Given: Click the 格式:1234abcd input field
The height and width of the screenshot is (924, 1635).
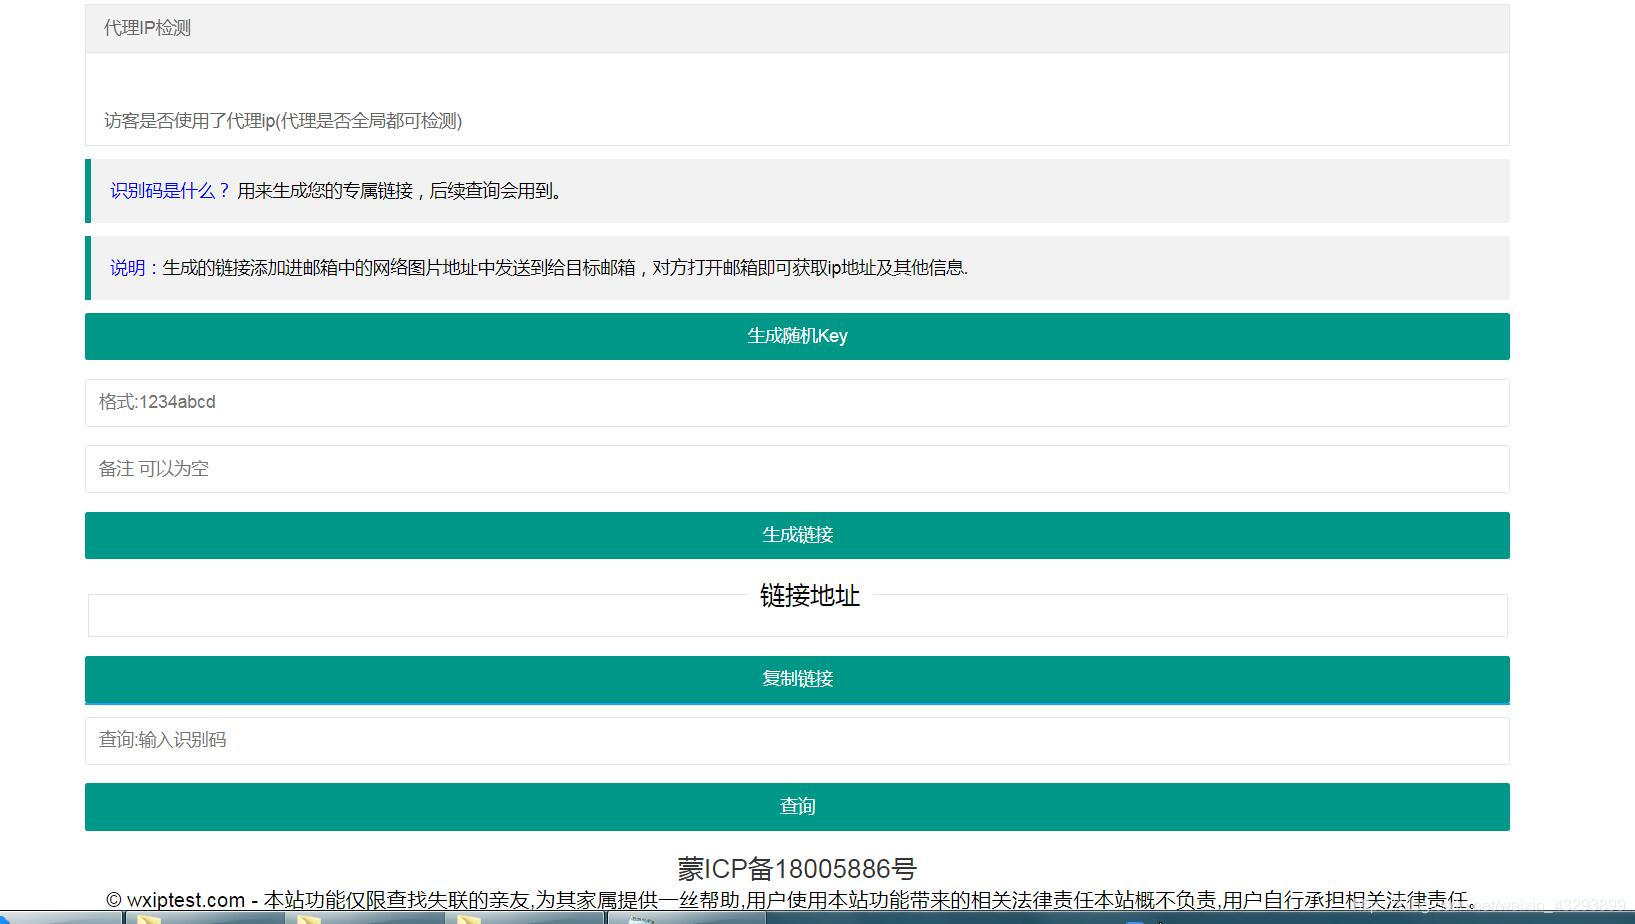Looking at the screenshot, I should tap(797, 403).
